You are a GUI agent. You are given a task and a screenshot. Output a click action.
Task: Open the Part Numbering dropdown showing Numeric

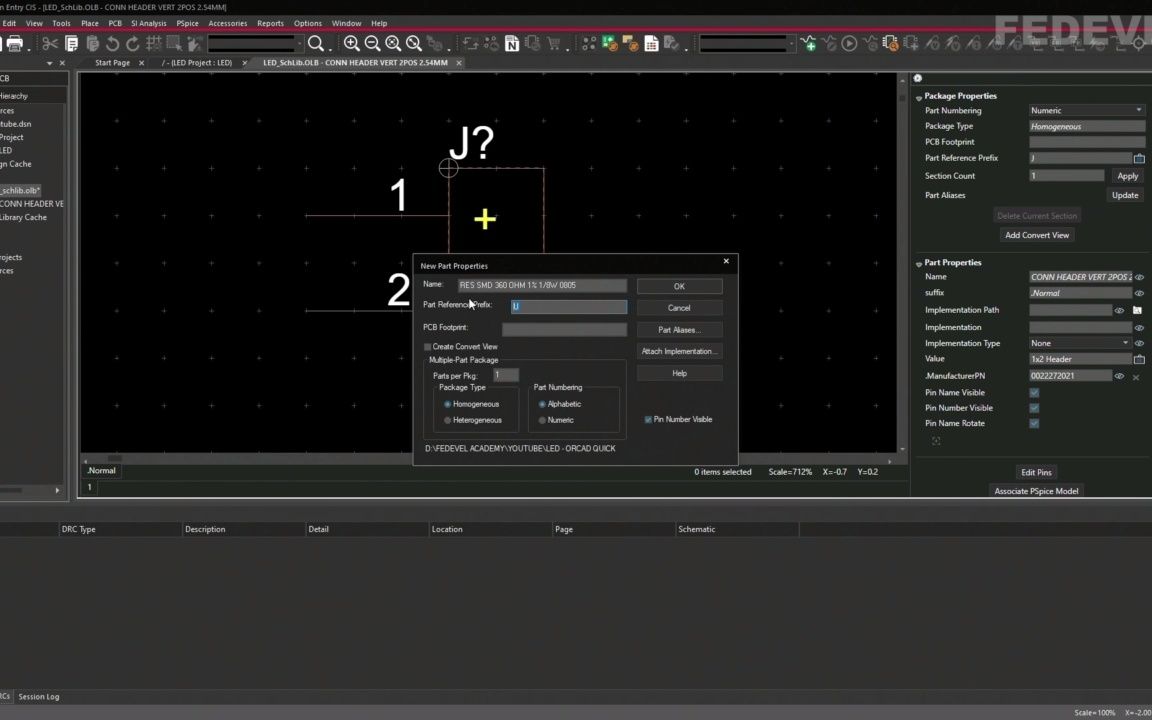click(1138, 110)
